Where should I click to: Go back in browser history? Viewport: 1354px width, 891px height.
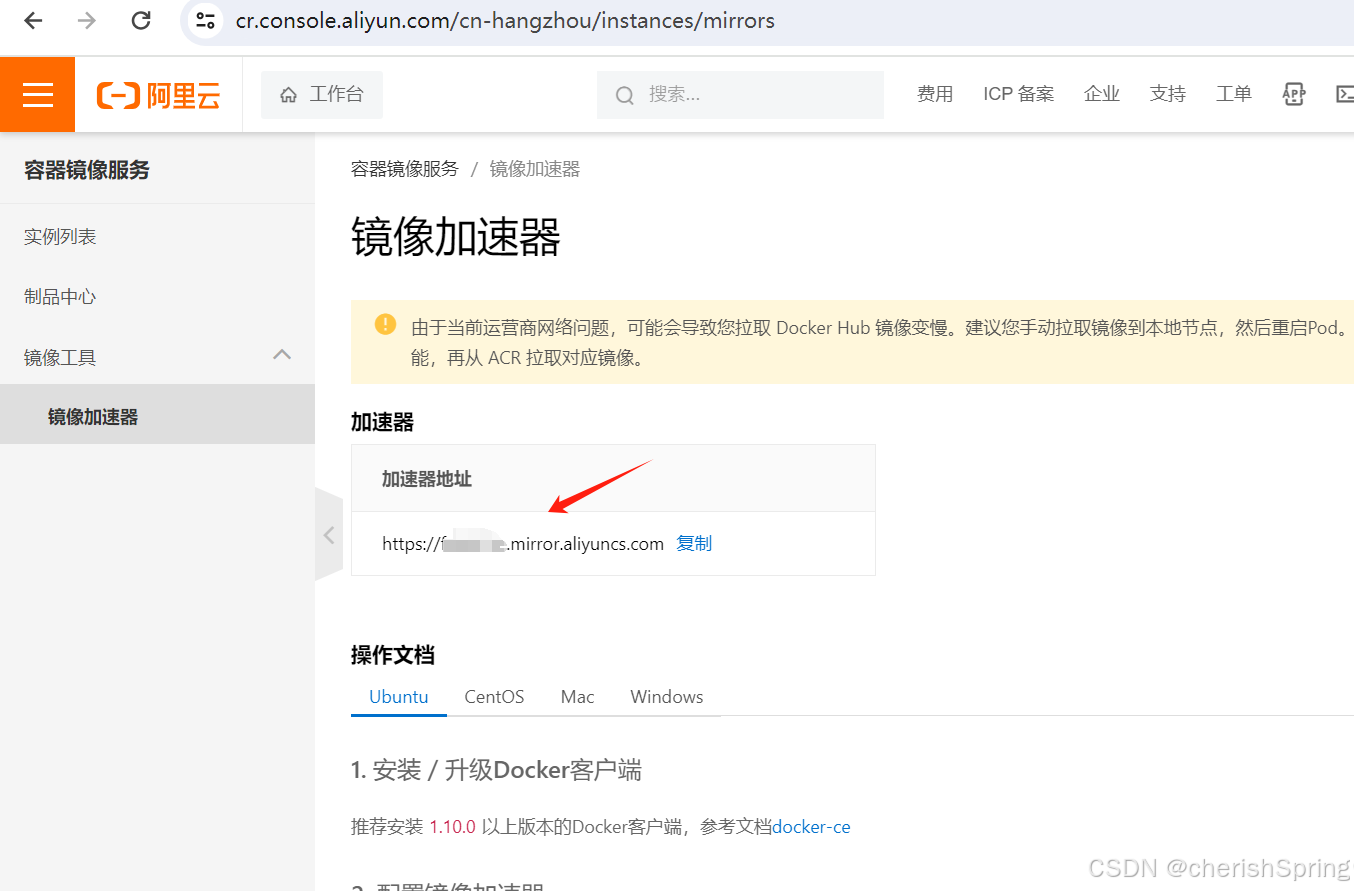[33, 20]
